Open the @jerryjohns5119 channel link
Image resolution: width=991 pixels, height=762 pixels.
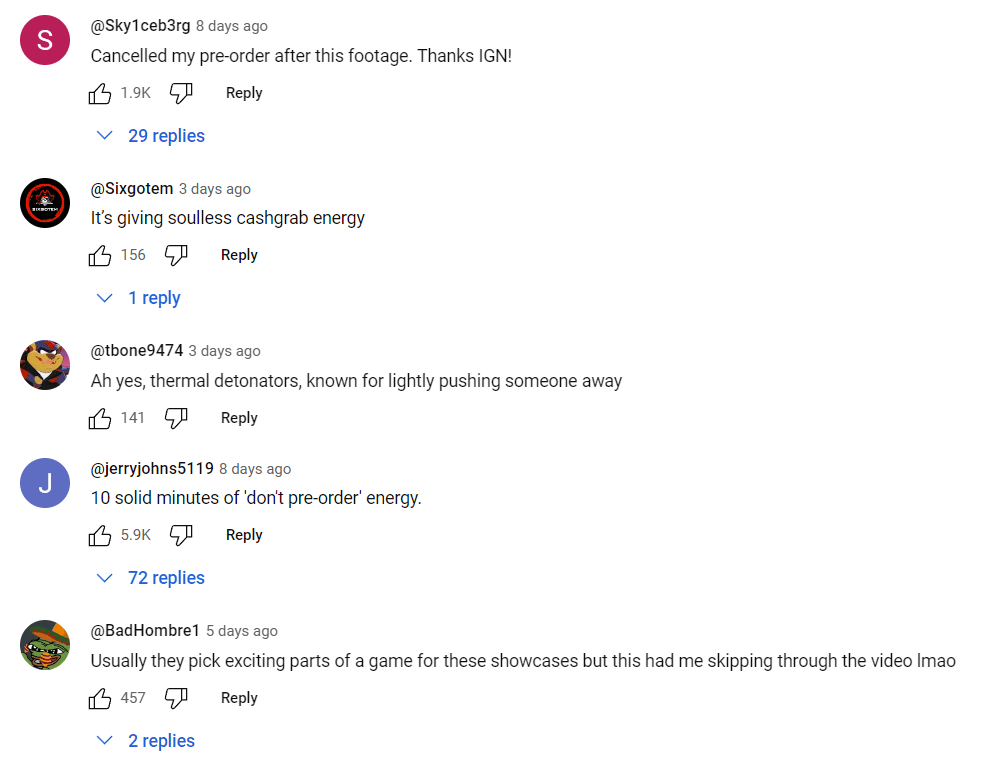(x=152, y=468)
